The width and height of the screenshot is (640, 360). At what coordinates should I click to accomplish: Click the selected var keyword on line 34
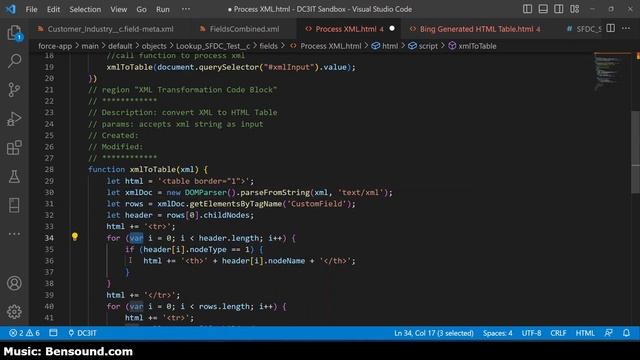click(x=136, y=238)
